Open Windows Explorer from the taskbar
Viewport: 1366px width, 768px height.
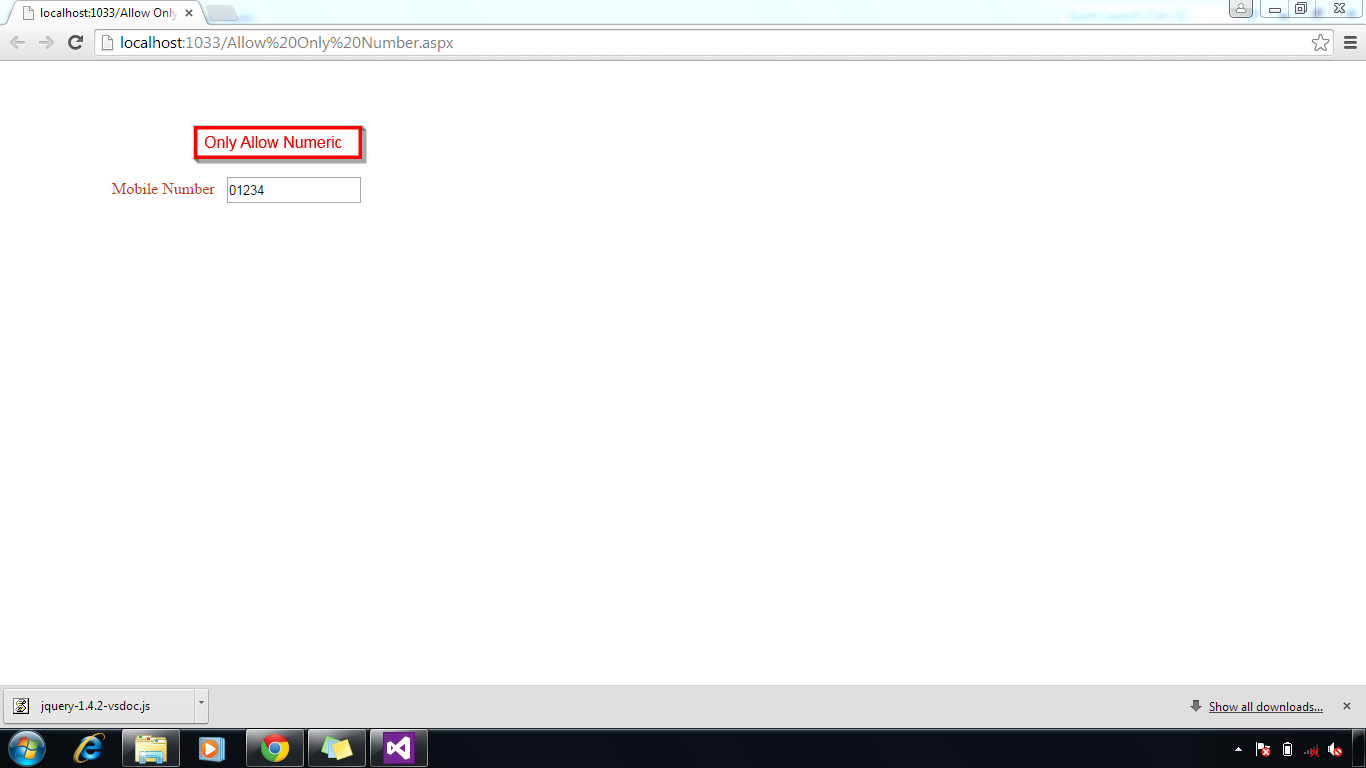click(x=150, y=747)
